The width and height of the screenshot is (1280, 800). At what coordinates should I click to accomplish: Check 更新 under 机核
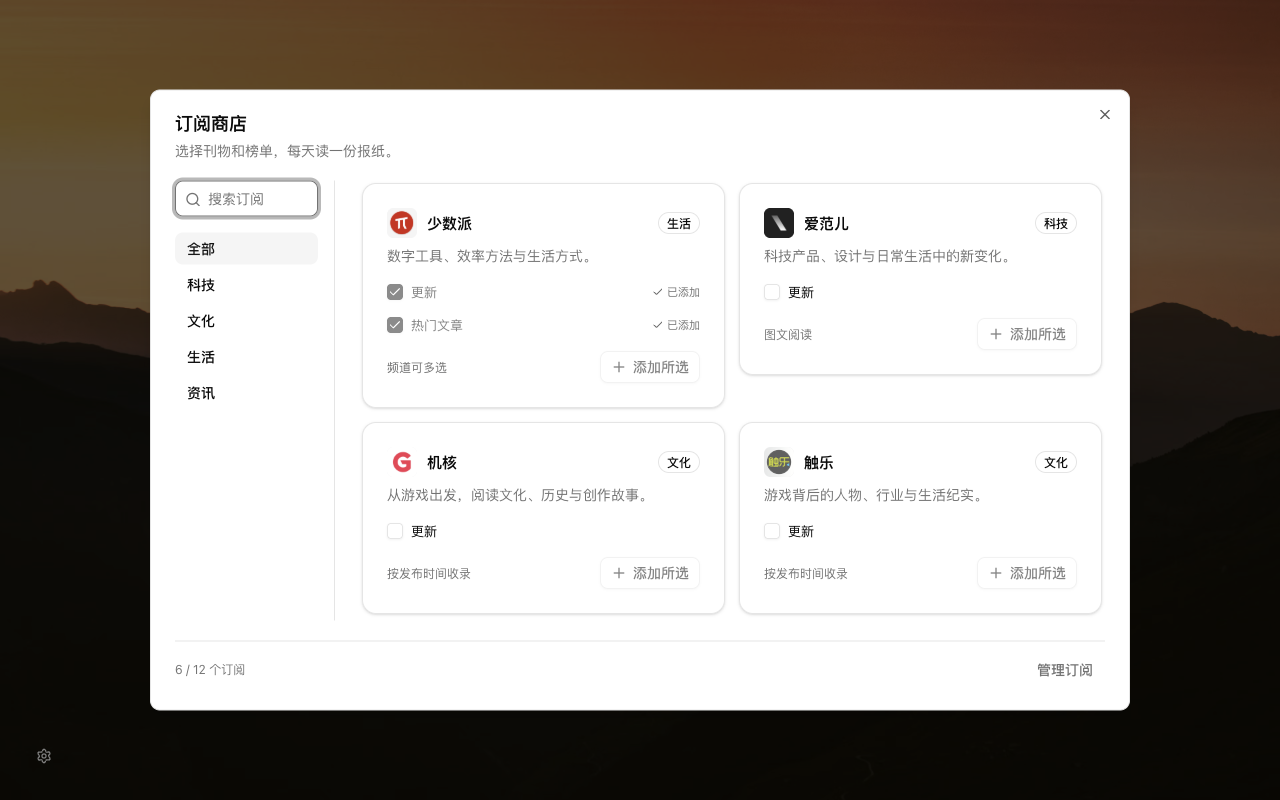395,531
